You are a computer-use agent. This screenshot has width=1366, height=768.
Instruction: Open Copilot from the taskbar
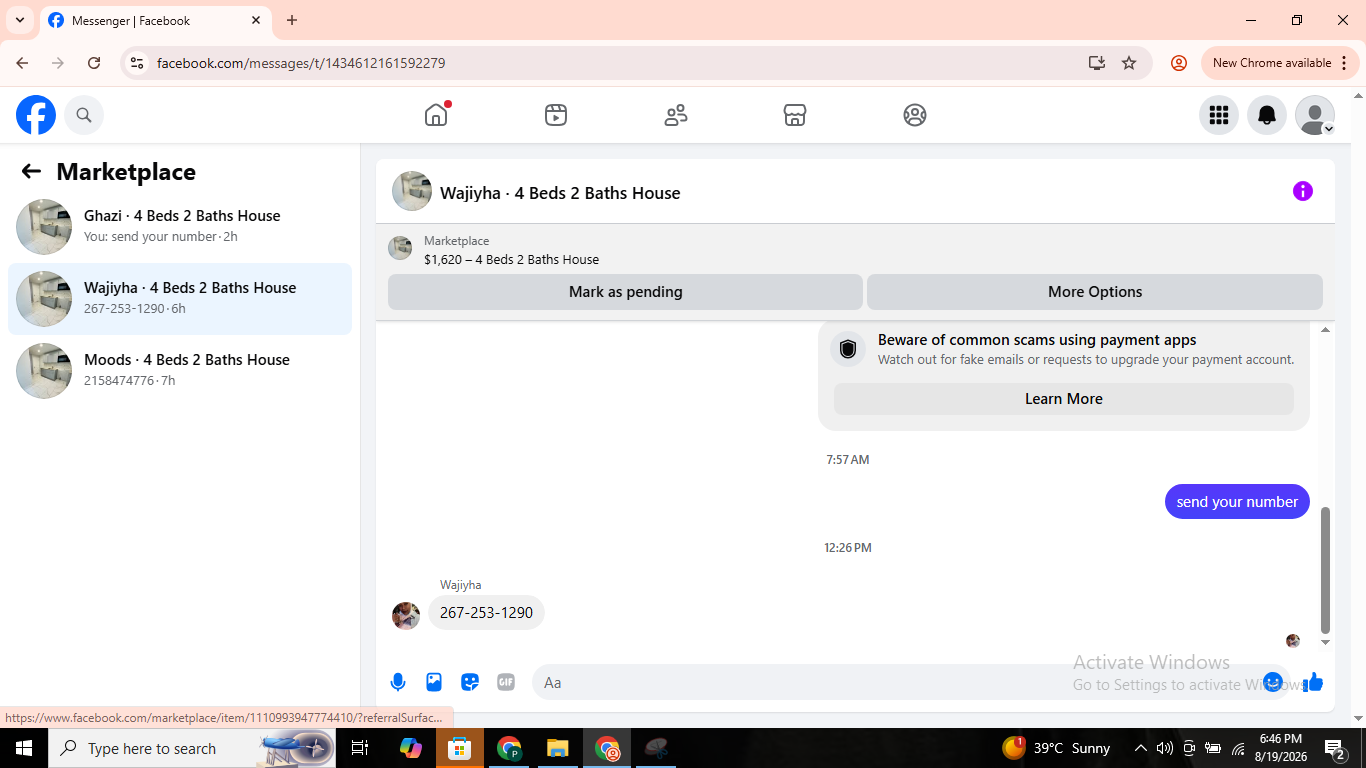point(411,748)
